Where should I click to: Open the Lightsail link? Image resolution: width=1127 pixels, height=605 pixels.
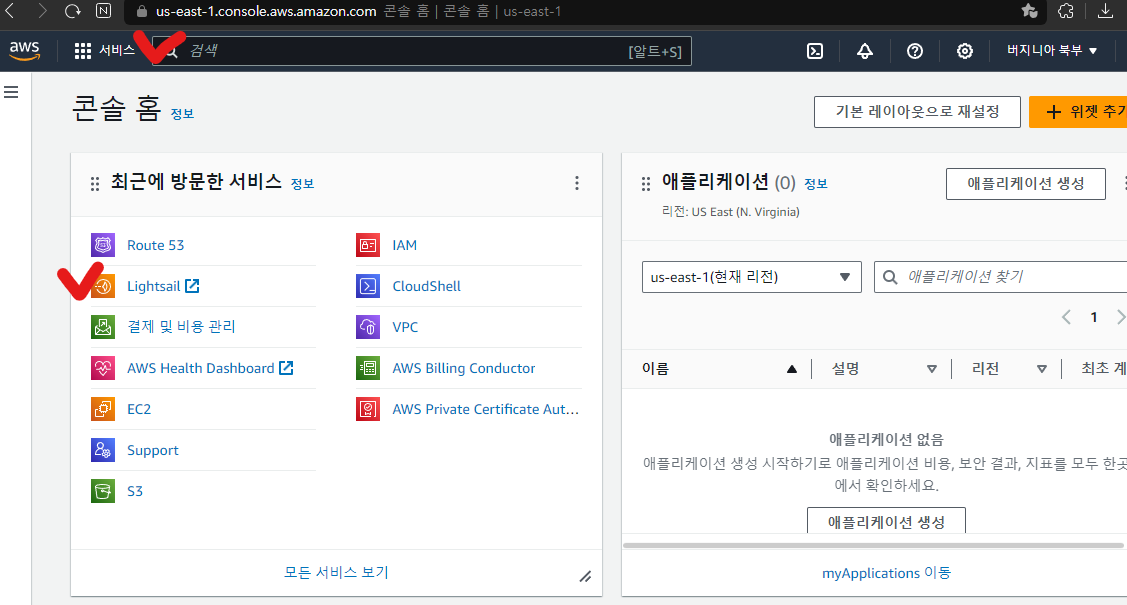pyautogui.click(x=163, y=286)
